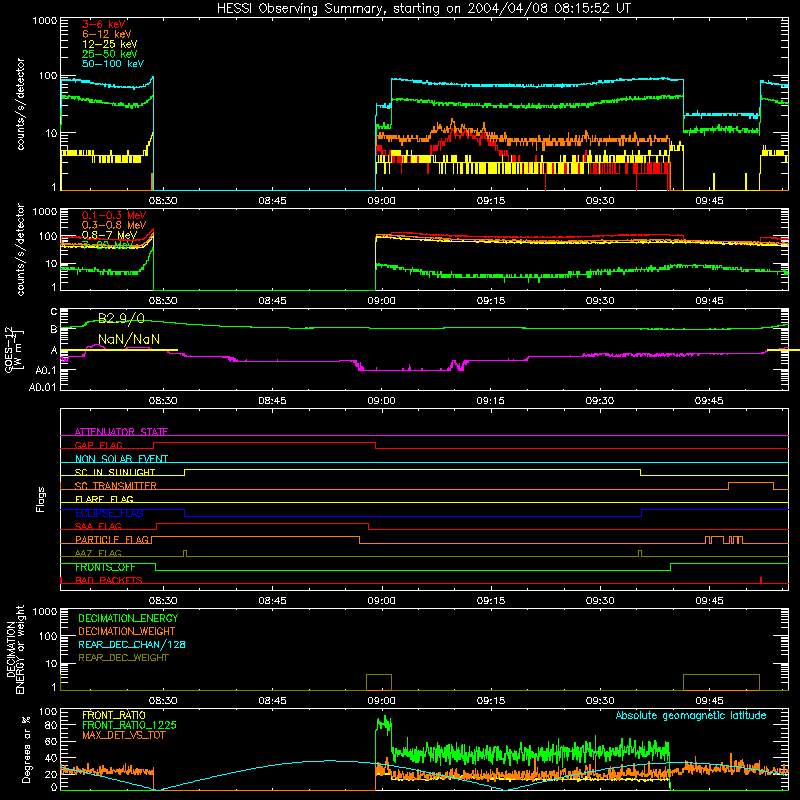Pick the 50-100 keV legend label

113,64
